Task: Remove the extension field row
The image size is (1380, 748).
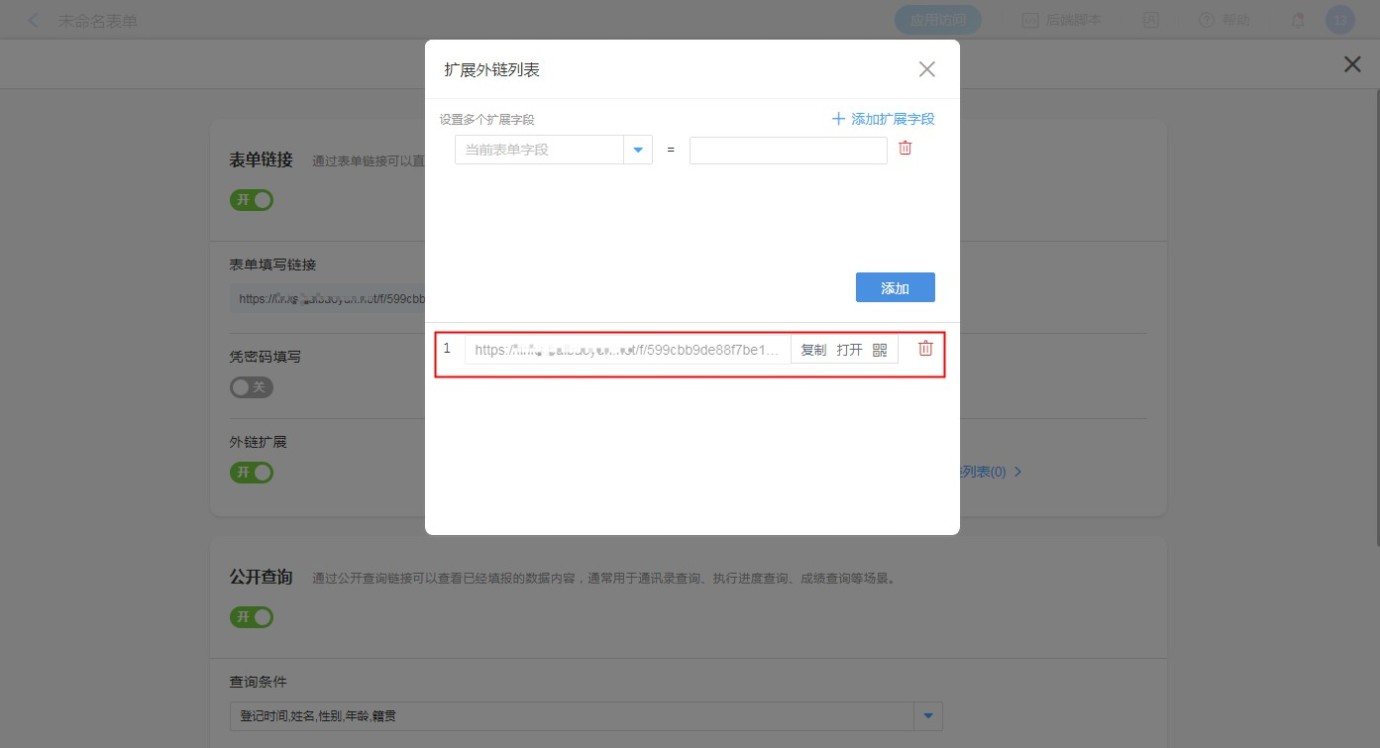Action: tap(905, 148)
